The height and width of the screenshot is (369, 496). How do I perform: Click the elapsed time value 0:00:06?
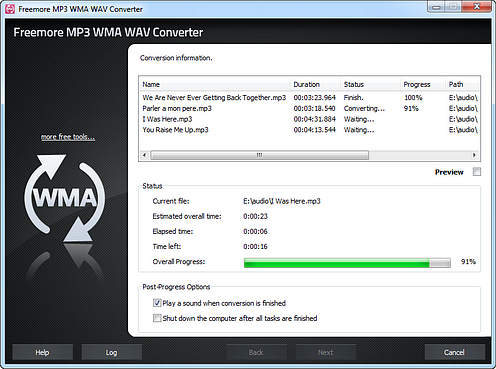tap(255, 231)
